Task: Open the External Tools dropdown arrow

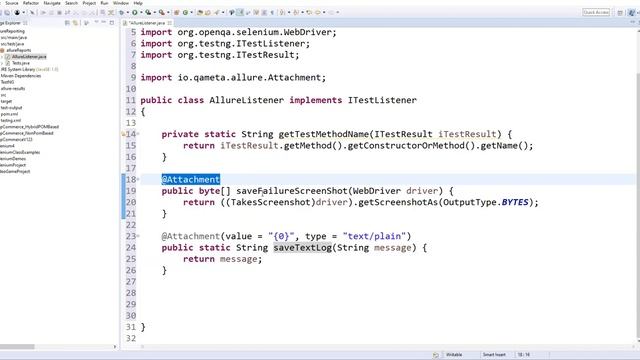Action: pos(168,12)
